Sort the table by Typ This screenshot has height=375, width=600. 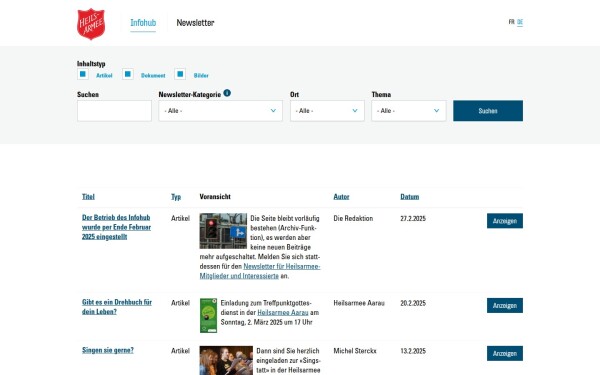point(176,197)
